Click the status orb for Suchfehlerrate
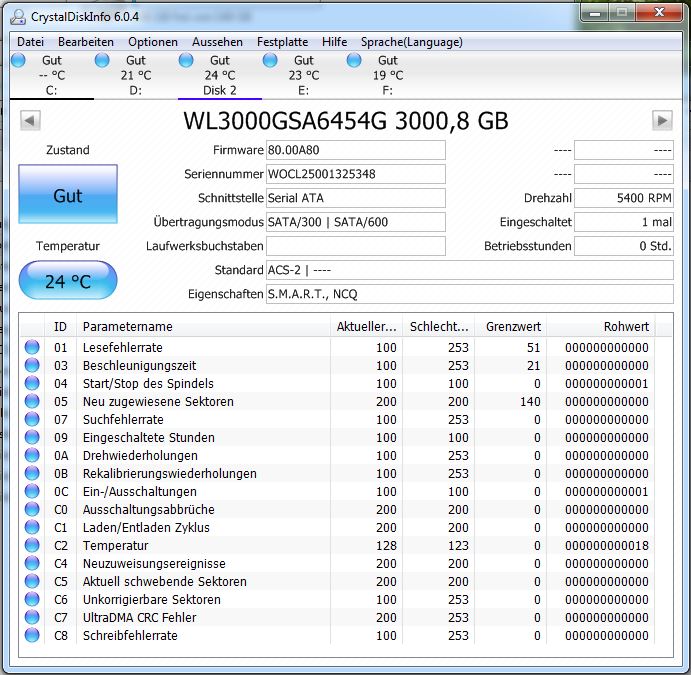Image resolution: width=691 pixels, height=675 pixels. tap(32, 419)
